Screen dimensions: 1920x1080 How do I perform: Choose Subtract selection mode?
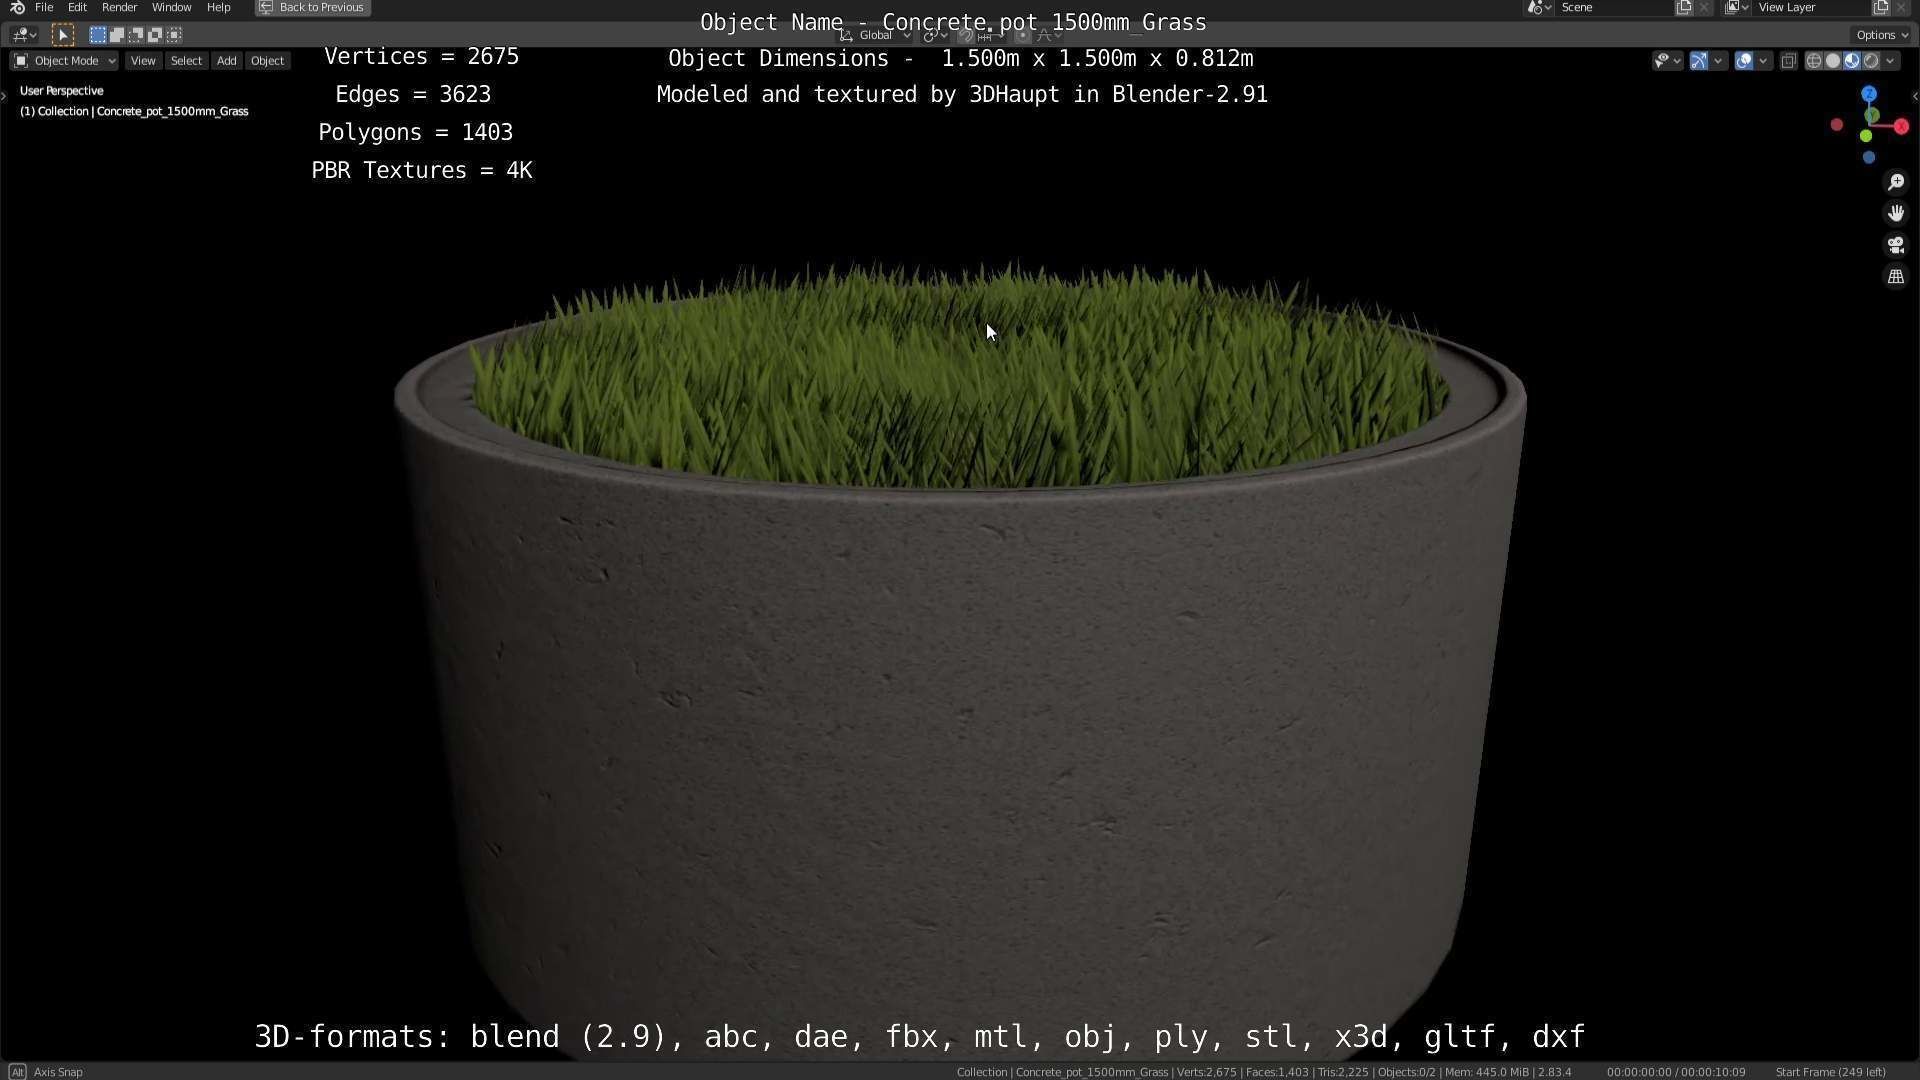point(135,35)
